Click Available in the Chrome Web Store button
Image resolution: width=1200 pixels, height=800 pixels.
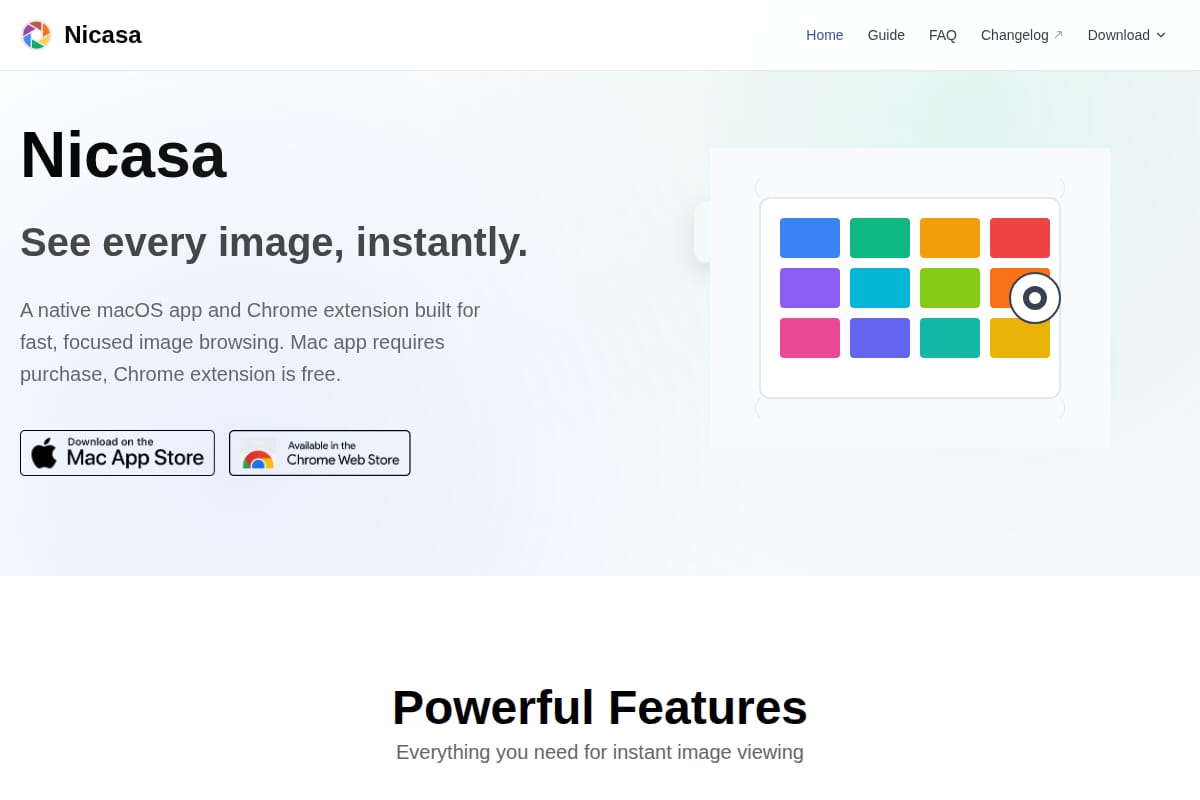320,453
